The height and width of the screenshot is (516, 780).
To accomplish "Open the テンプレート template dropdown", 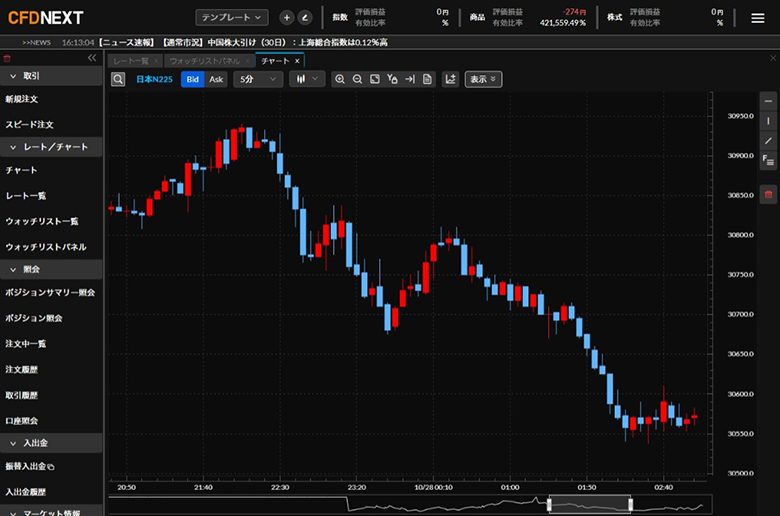I will tap(231, 17).
